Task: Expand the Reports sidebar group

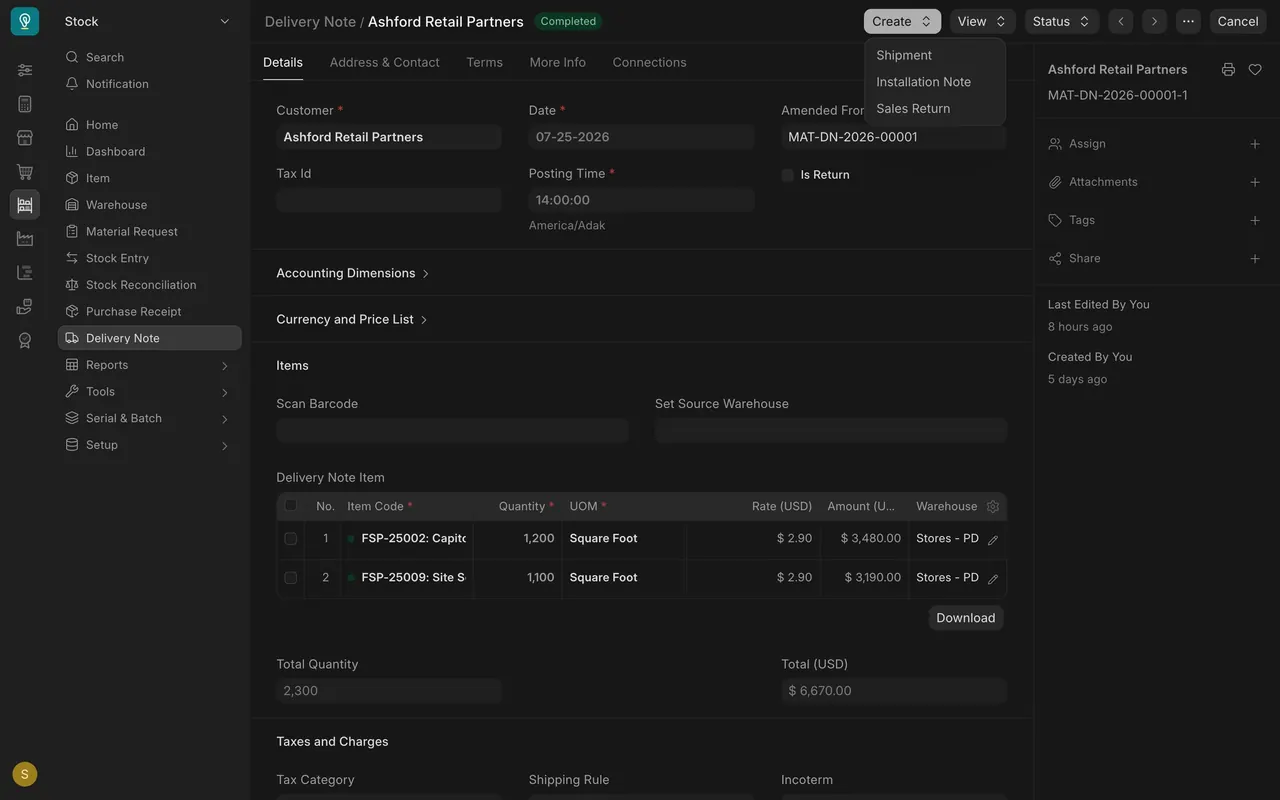Action: pyautogui.click(x=150, y=365)
